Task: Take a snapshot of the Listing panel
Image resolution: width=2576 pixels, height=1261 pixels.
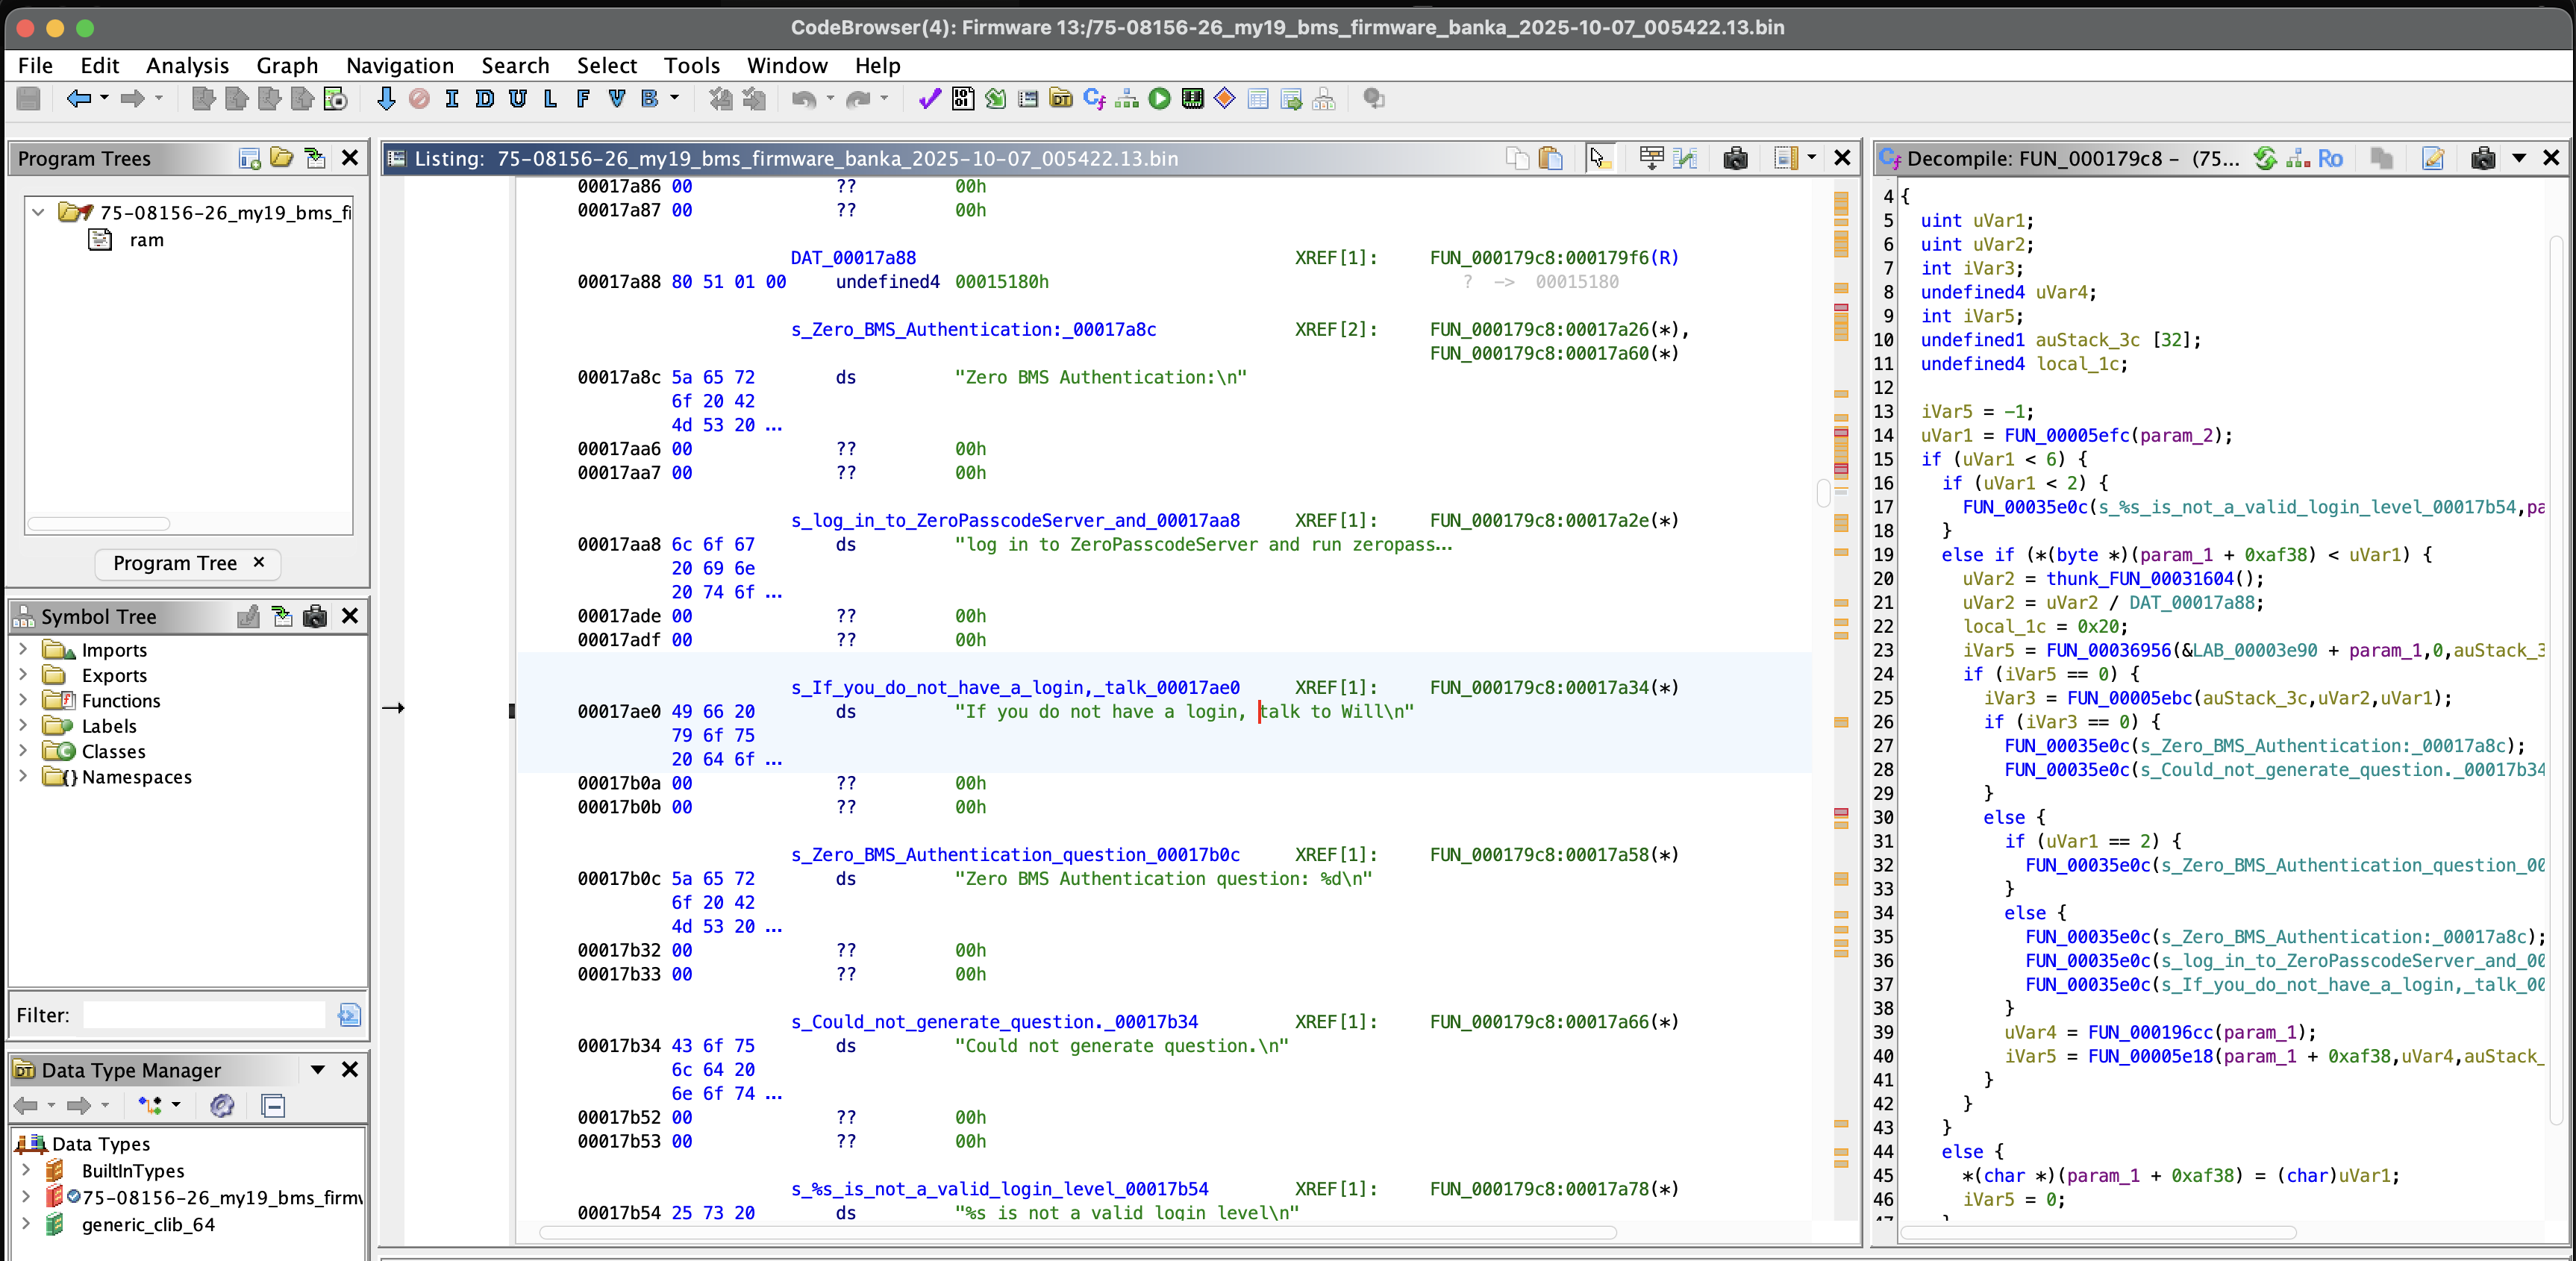Action: 1735,158
